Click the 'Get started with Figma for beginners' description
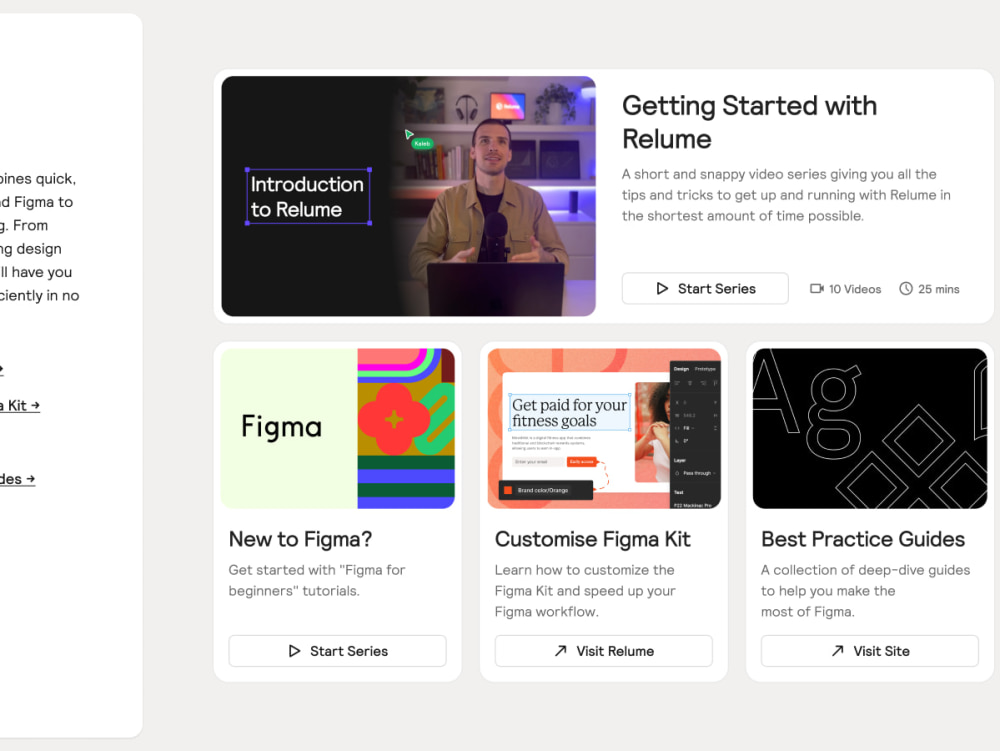Image resolution: width=1000 pixels, height=751 pixels. tap(317, 580)
